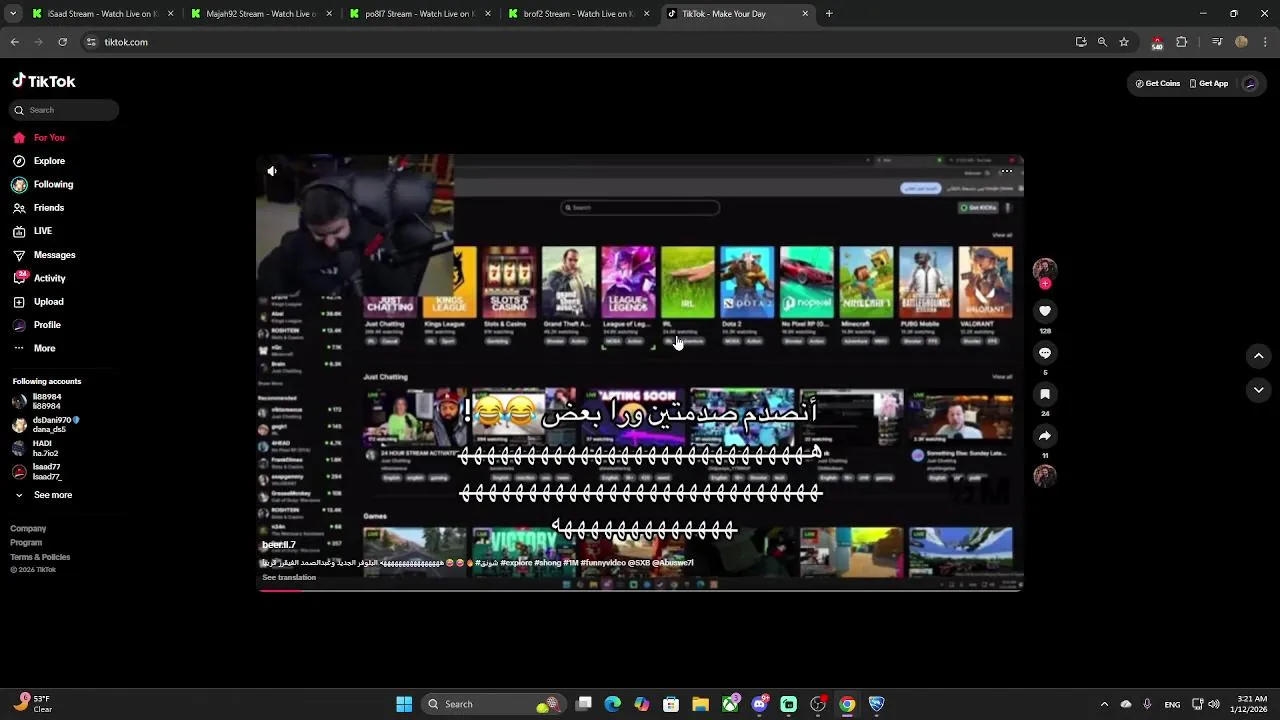Expand the Company footer section

pyautogui.click(x=28, y=529)
